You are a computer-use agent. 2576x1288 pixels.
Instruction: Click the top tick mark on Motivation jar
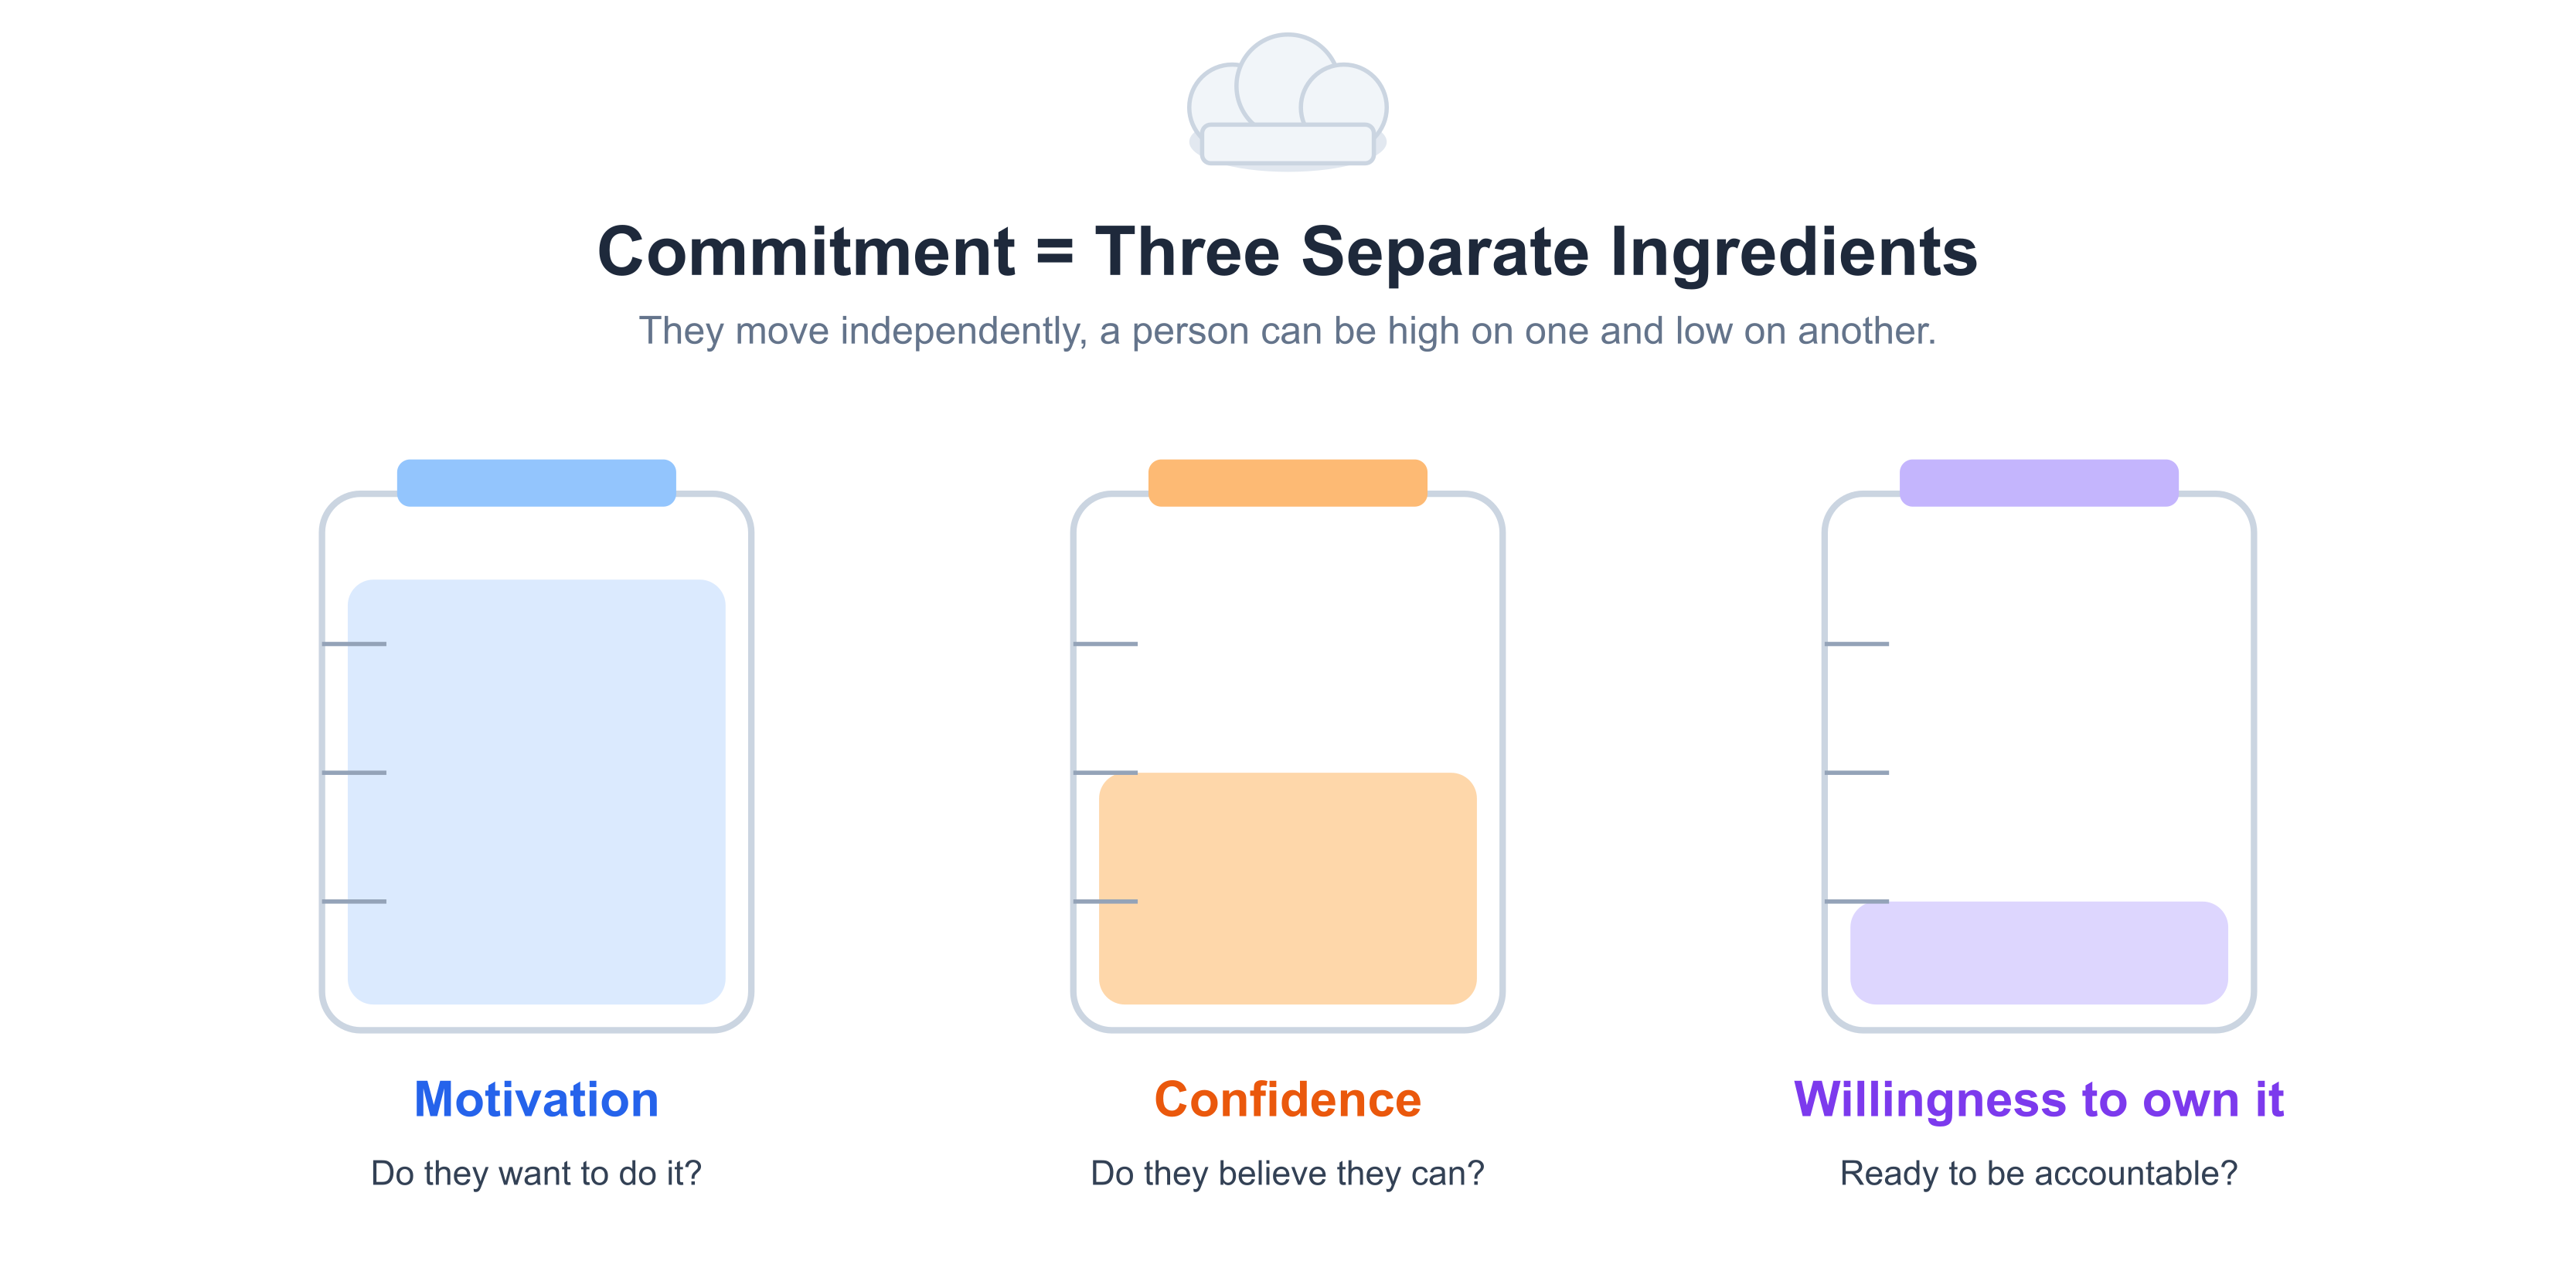coord(354,644)
